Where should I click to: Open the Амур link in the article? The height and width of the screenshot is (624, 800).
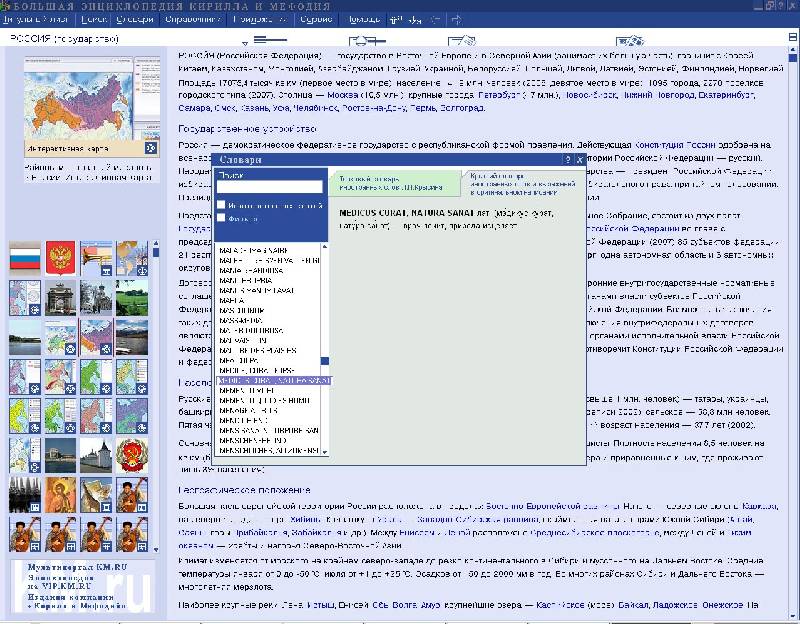pos(430,605)
